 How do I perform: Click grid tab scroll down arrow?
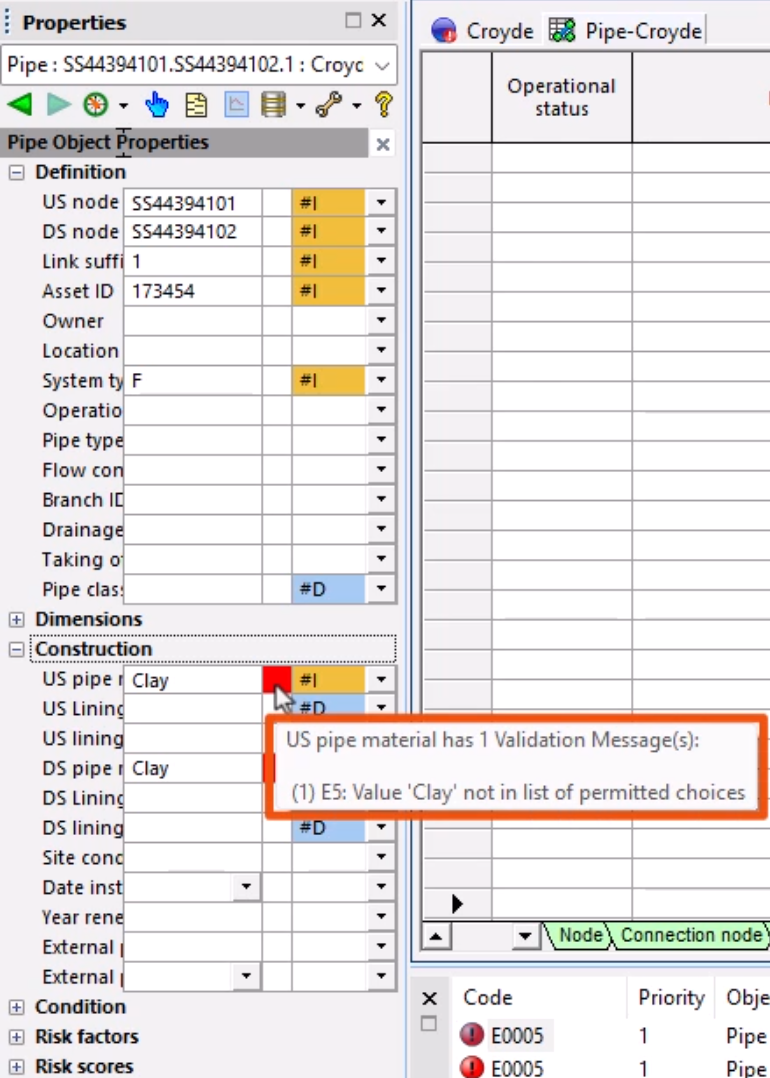[x=525, y=936]
